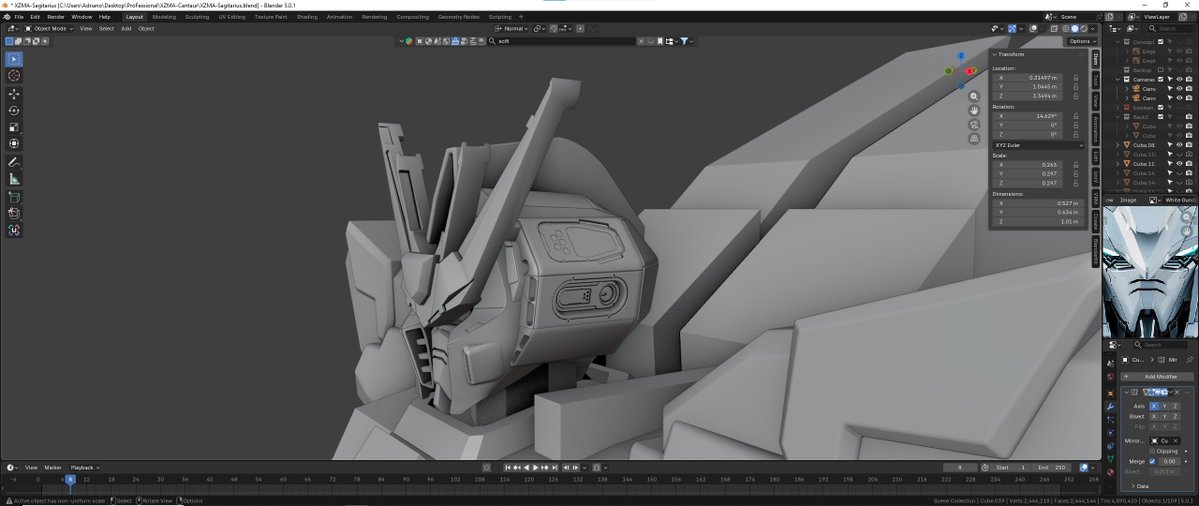The height and width of the screenshot is (506, 1199).
Task: Toggle Mirror Axis X button
Action: click(1154, 406)
